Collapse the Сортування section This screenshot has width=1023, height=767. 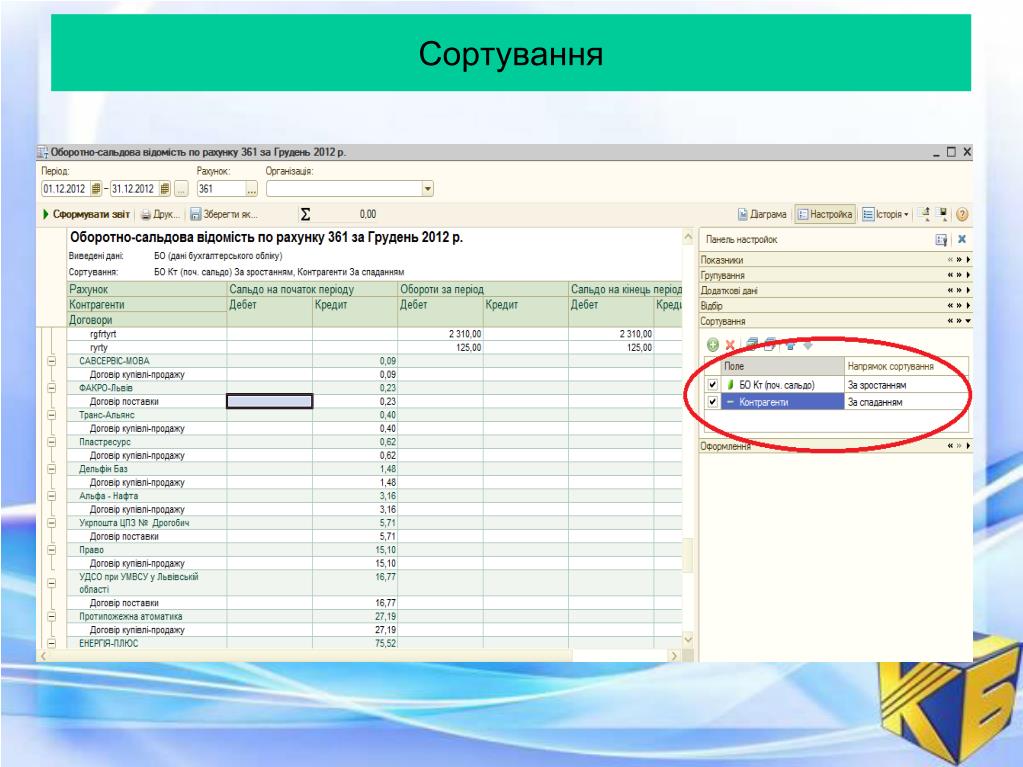coord(969,321)
